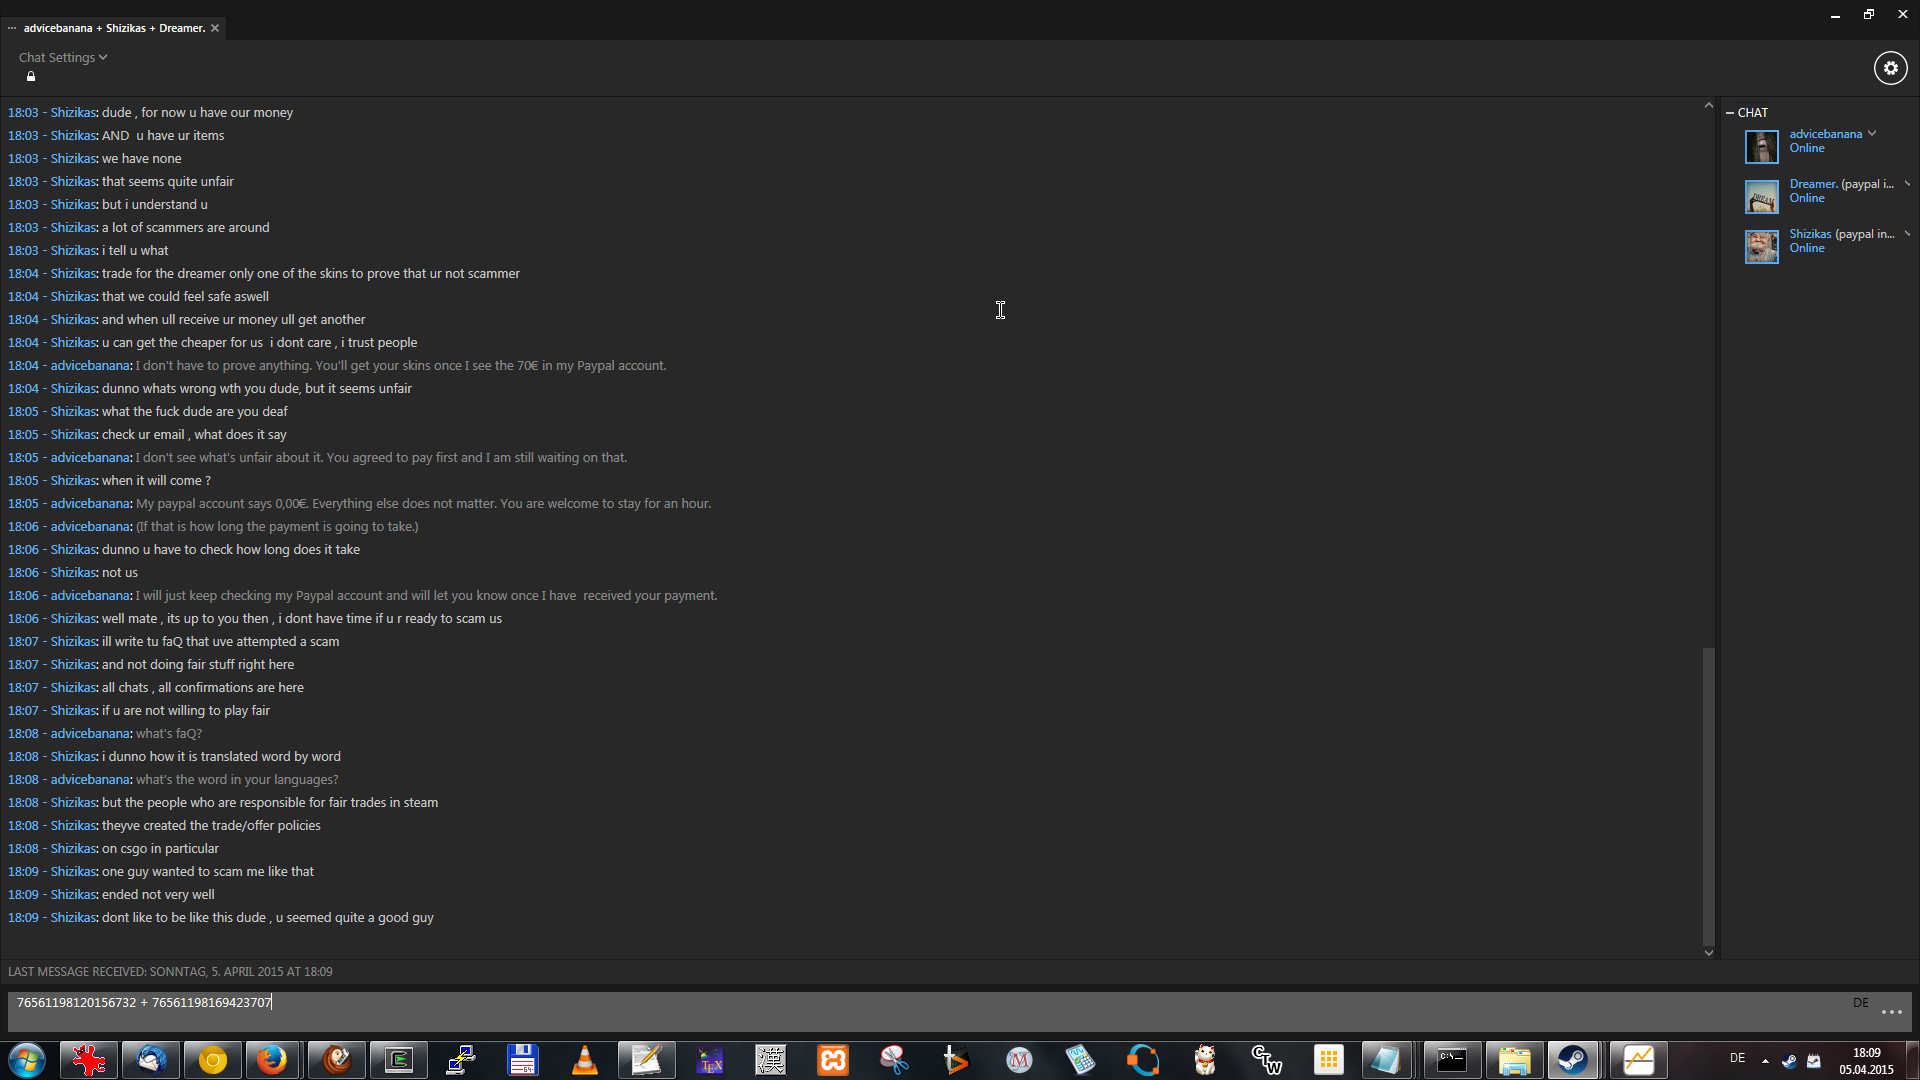1920x1080 pixels.
Task: Open the chat window settings gear
Action: coord(1890,68)
